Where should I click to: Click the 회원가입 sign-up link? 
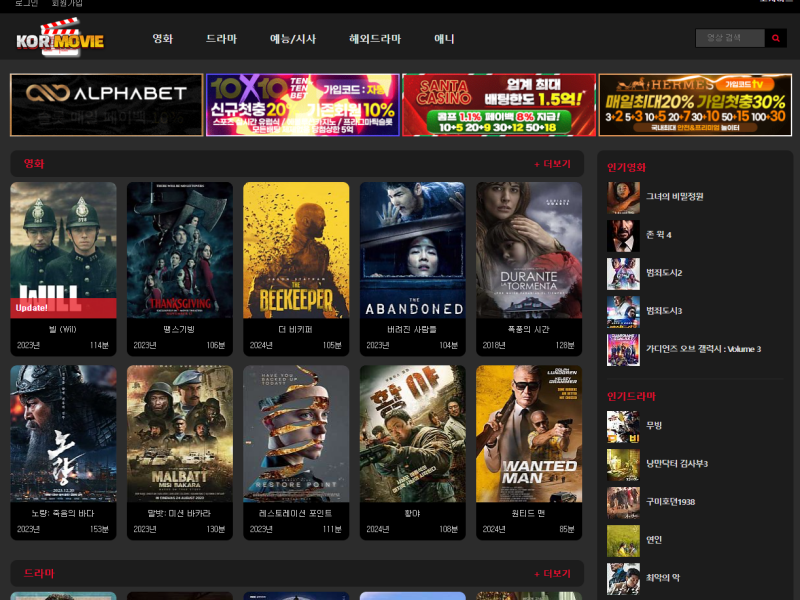[67, 4]
